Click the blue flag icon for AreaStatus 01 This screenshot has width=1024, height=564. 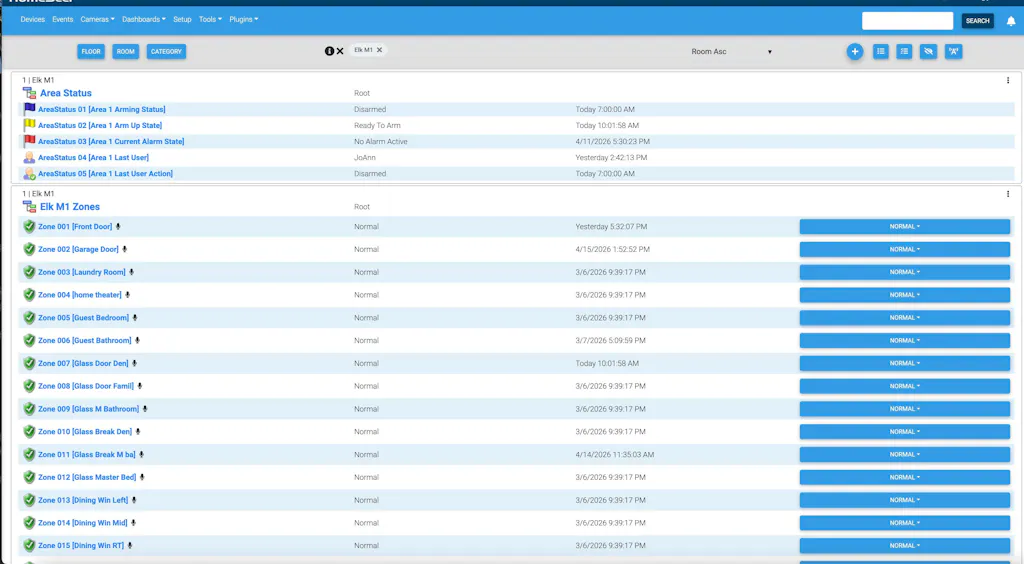(x=29, y=110)
